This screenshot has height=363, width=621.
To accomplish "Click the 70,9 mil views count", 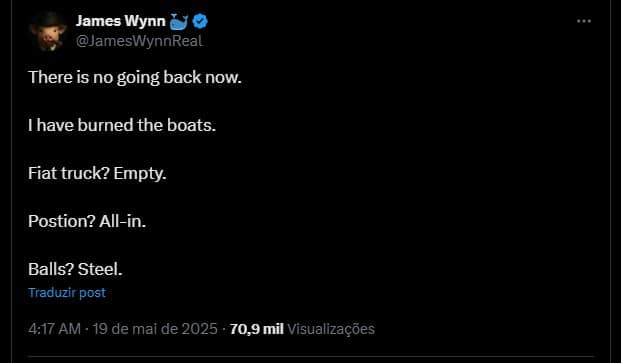I will [x=257, y=329].
